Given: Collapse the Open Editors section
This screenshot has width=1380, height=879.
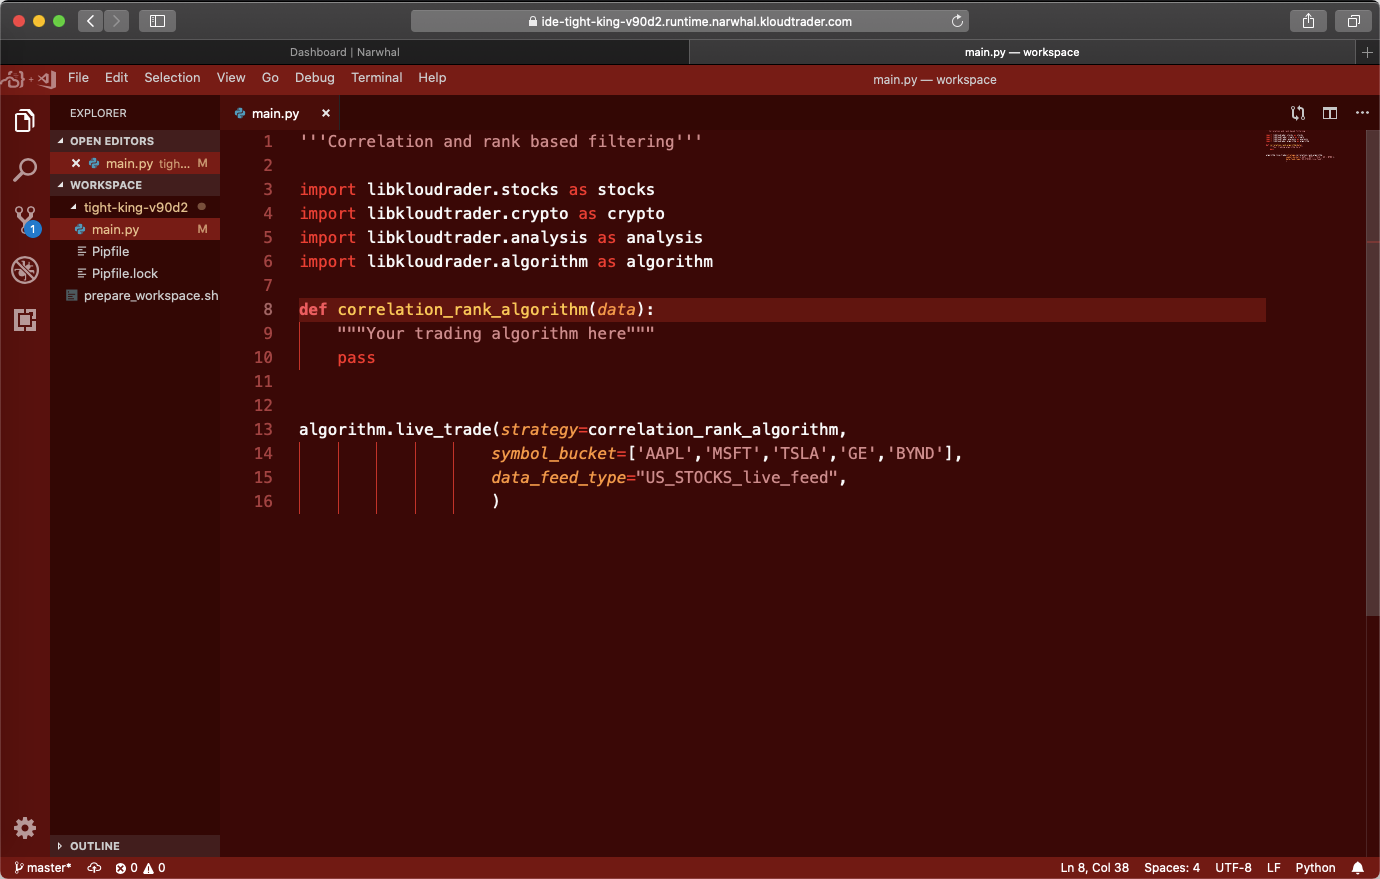Looking at the screenshot, I should click(x=135, y=141).
